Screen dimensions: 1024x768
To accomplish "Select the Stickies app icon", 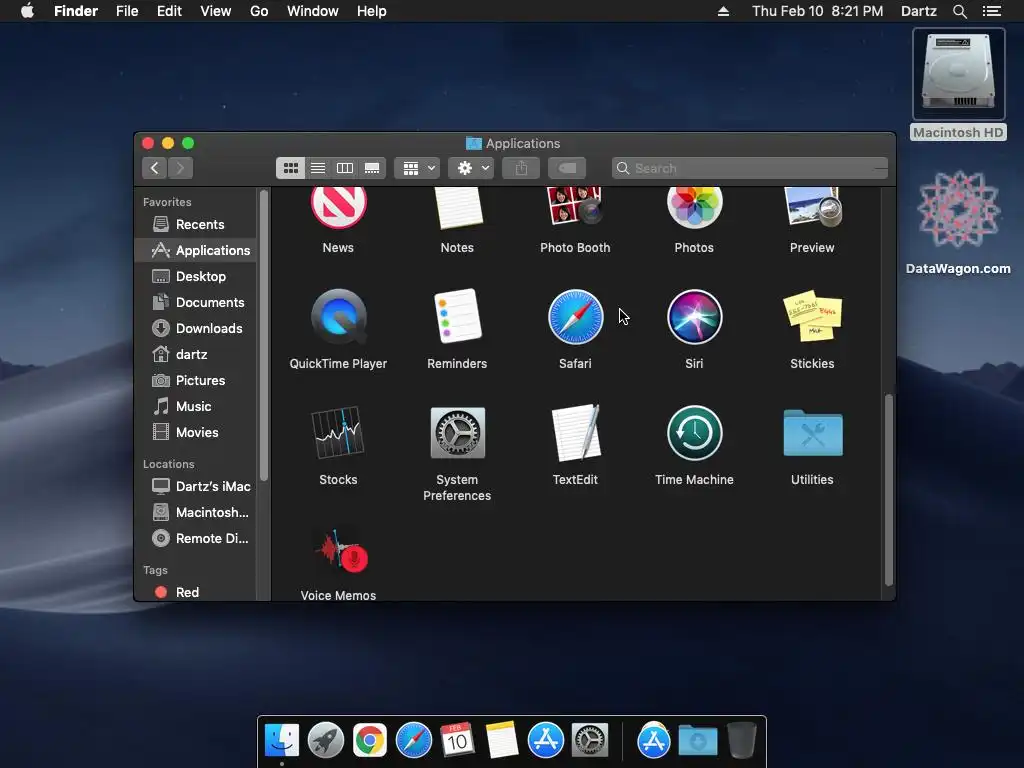I will tap(812, 316).
